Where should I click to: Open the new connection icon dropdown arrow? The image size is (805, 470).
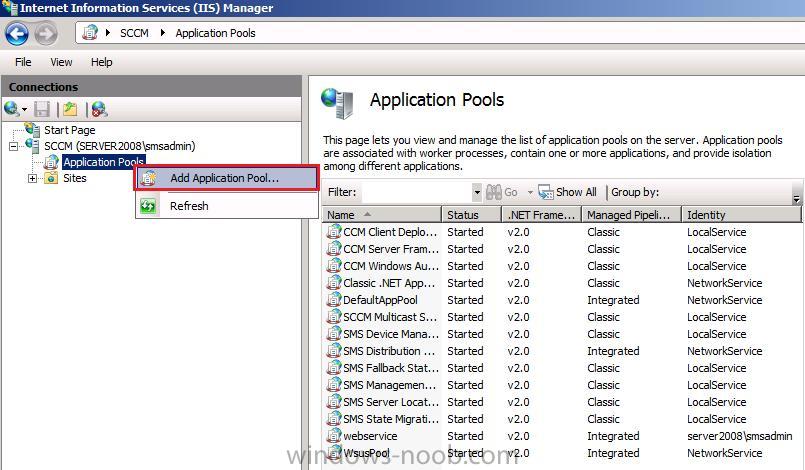pyautogui.click(x=24, y=109)
